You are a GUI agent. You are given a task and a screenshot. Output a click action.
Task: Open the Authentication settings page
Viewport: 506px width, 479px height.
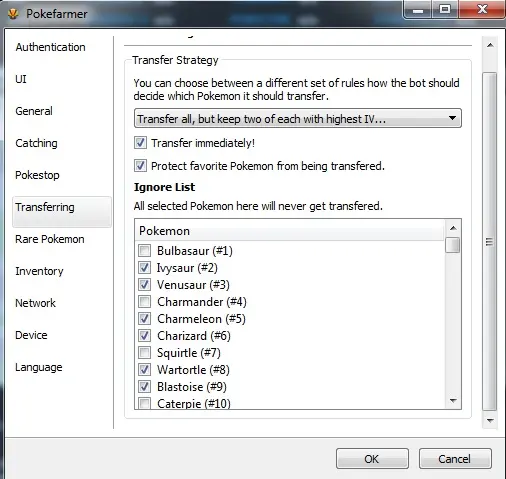(x=50, y=47)
